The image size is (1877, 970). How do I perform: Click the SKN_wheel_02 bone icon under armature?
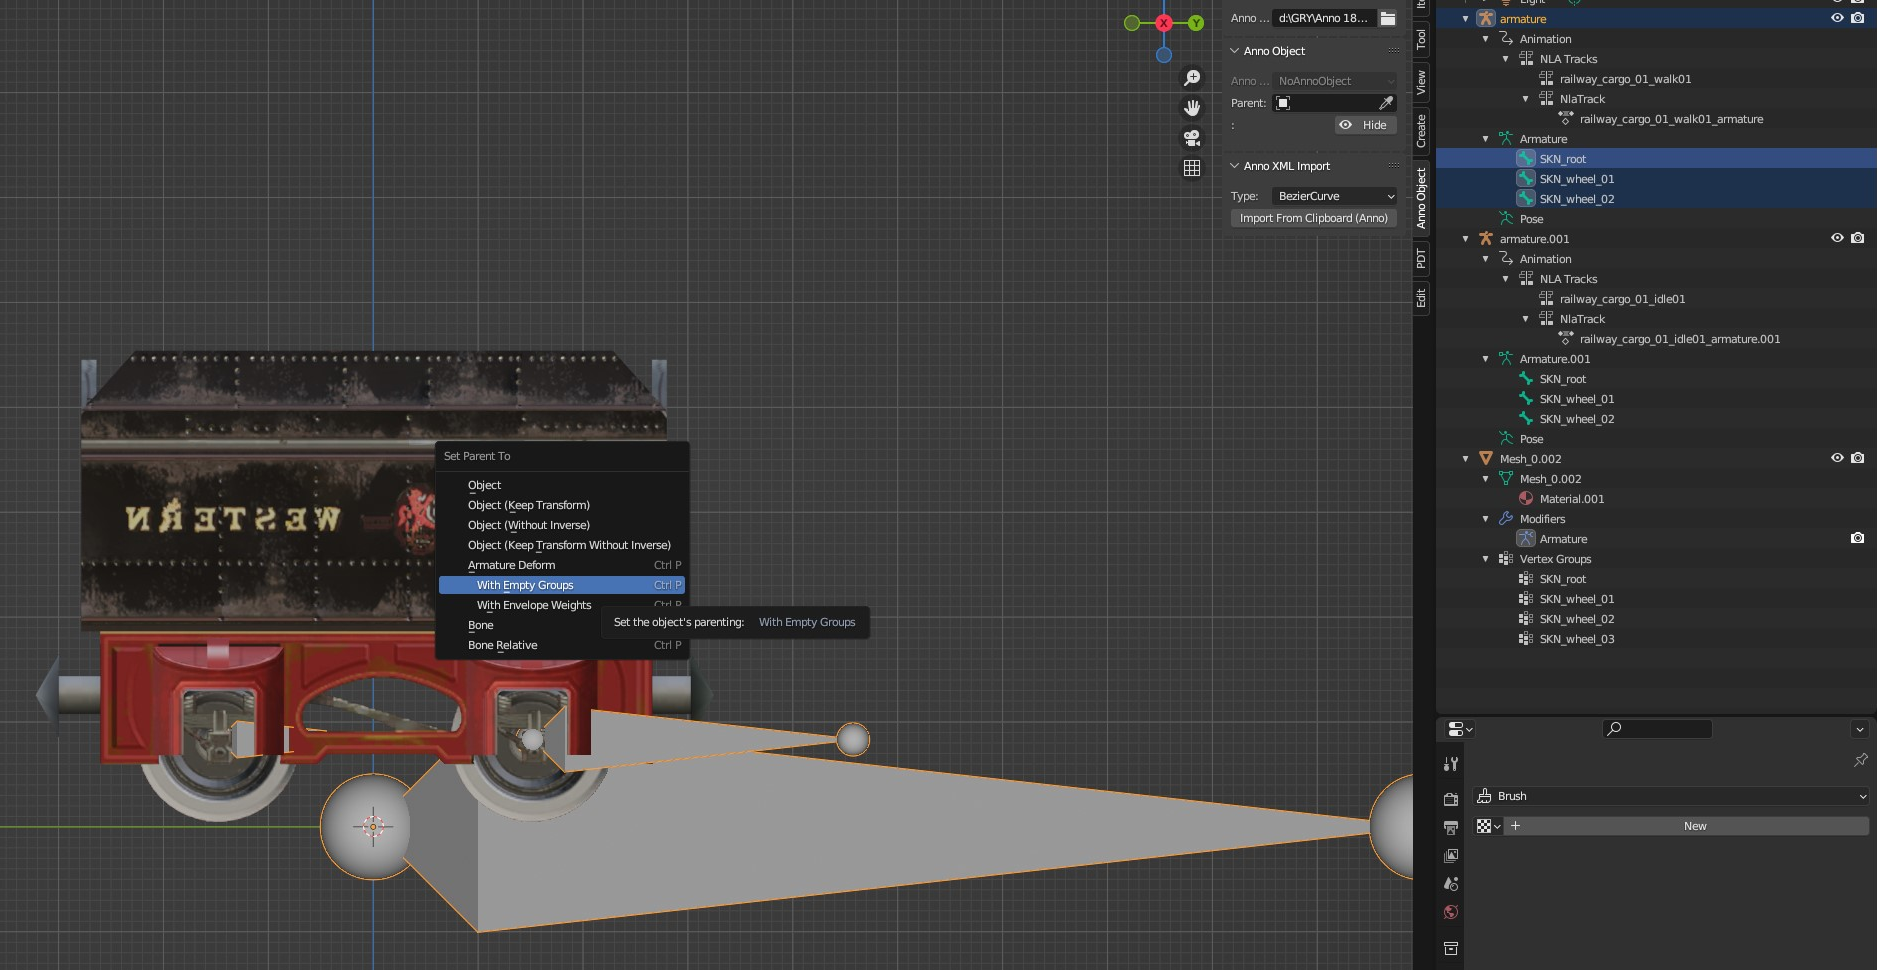point(1526,199)
